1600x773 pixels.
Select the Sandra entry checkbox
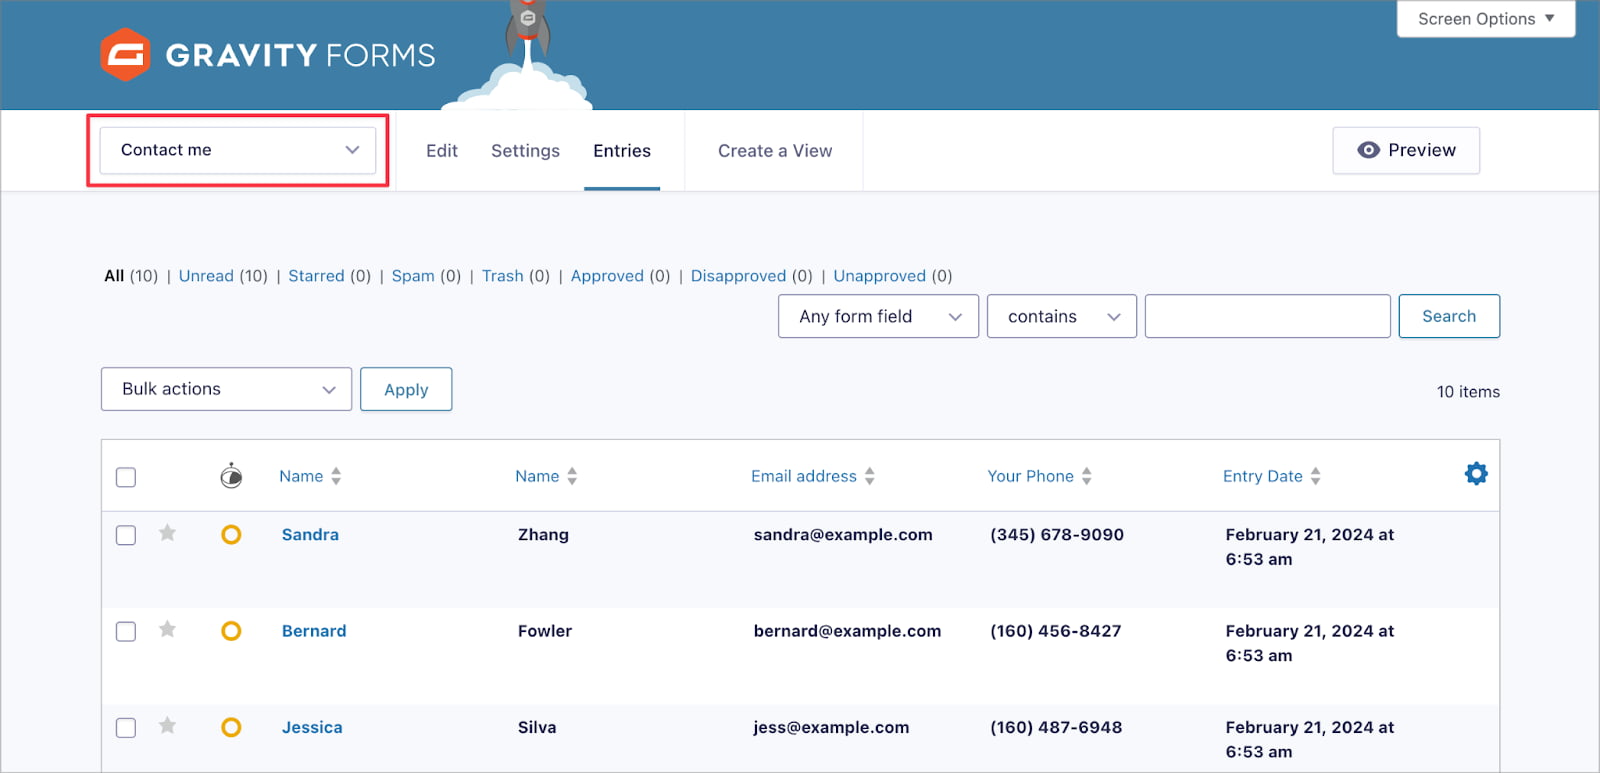coord(126,535)
